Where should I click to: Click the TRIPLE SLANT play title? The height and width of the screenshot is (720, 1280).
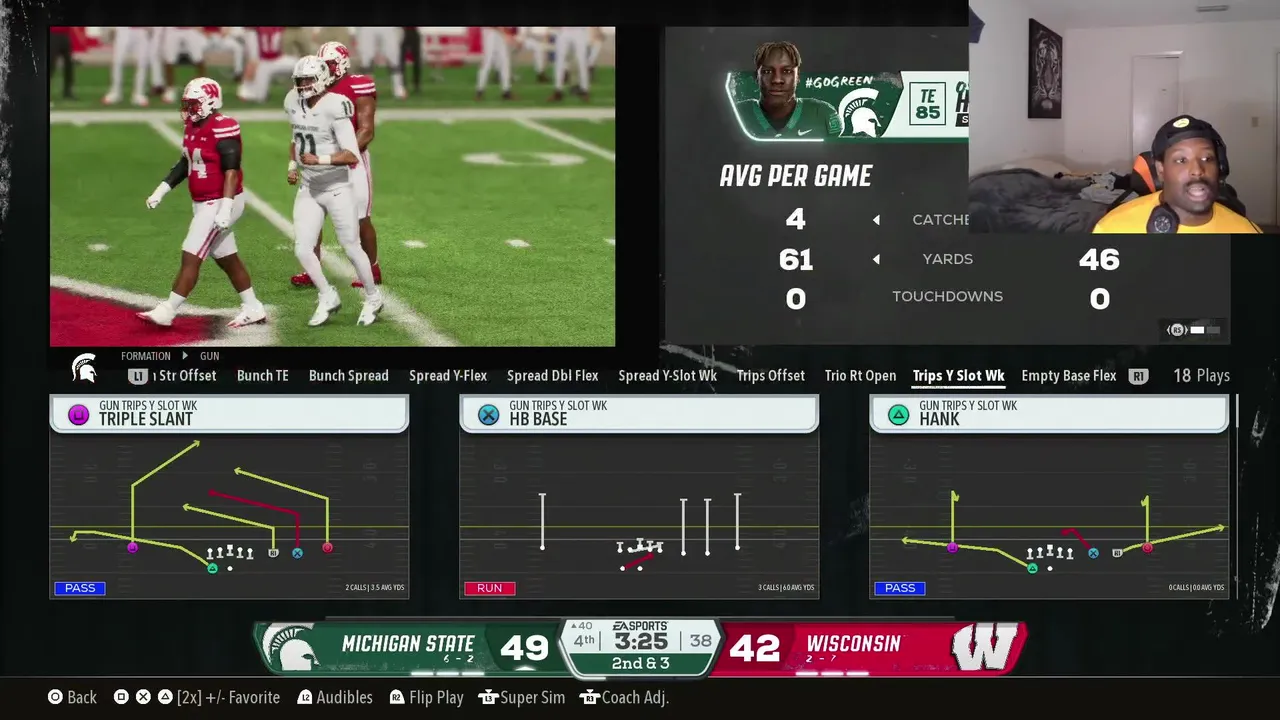coord(146,420)
